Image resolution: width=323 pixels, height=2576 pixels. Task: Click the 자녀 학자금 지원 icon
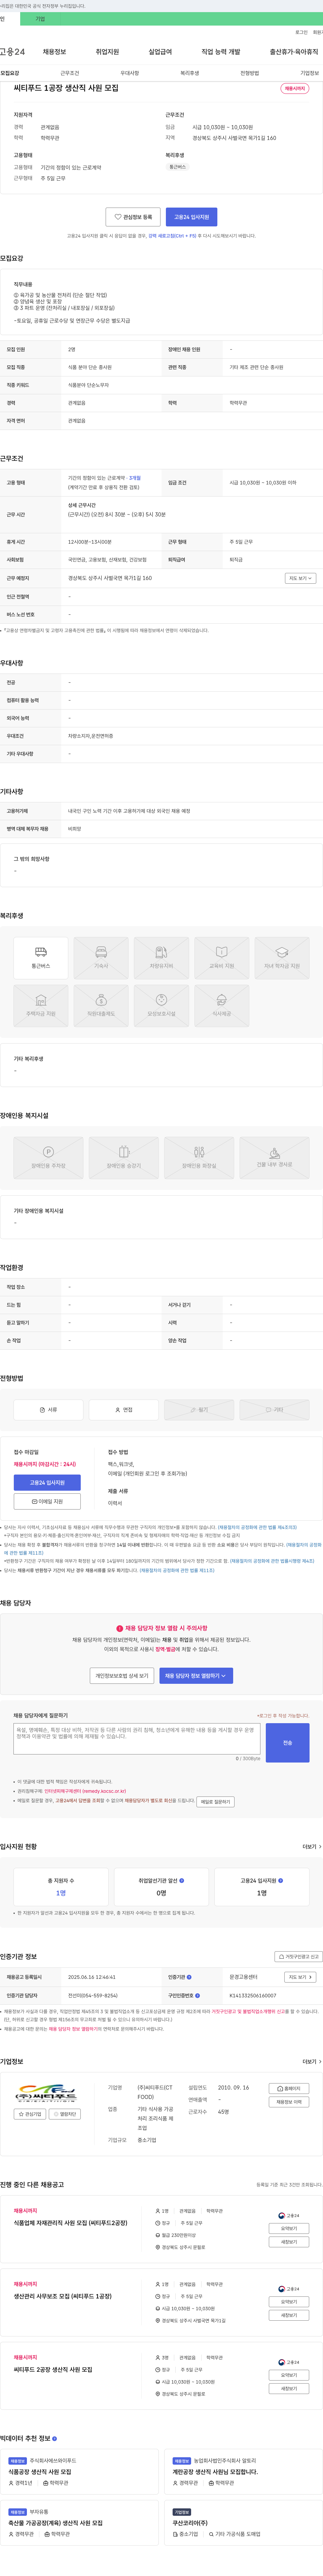coord(282,958)
